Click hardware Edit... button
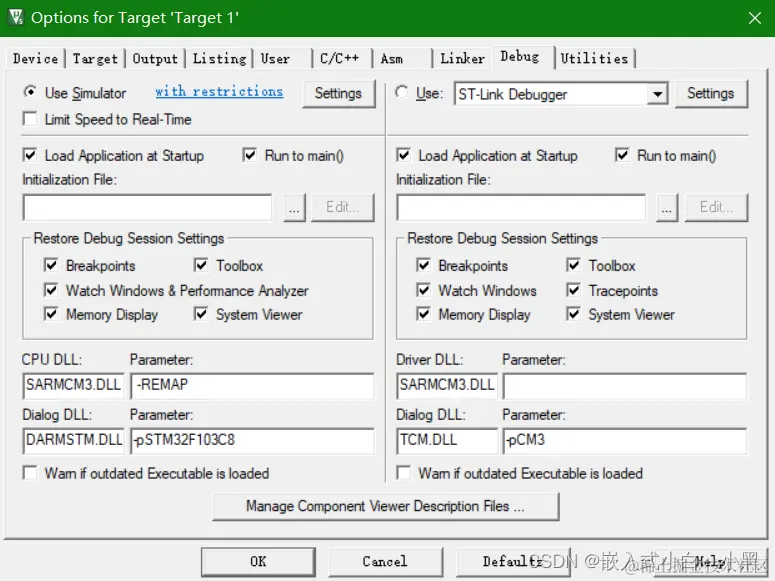Viewport: 775px width, 581px height. click(716, 208)
